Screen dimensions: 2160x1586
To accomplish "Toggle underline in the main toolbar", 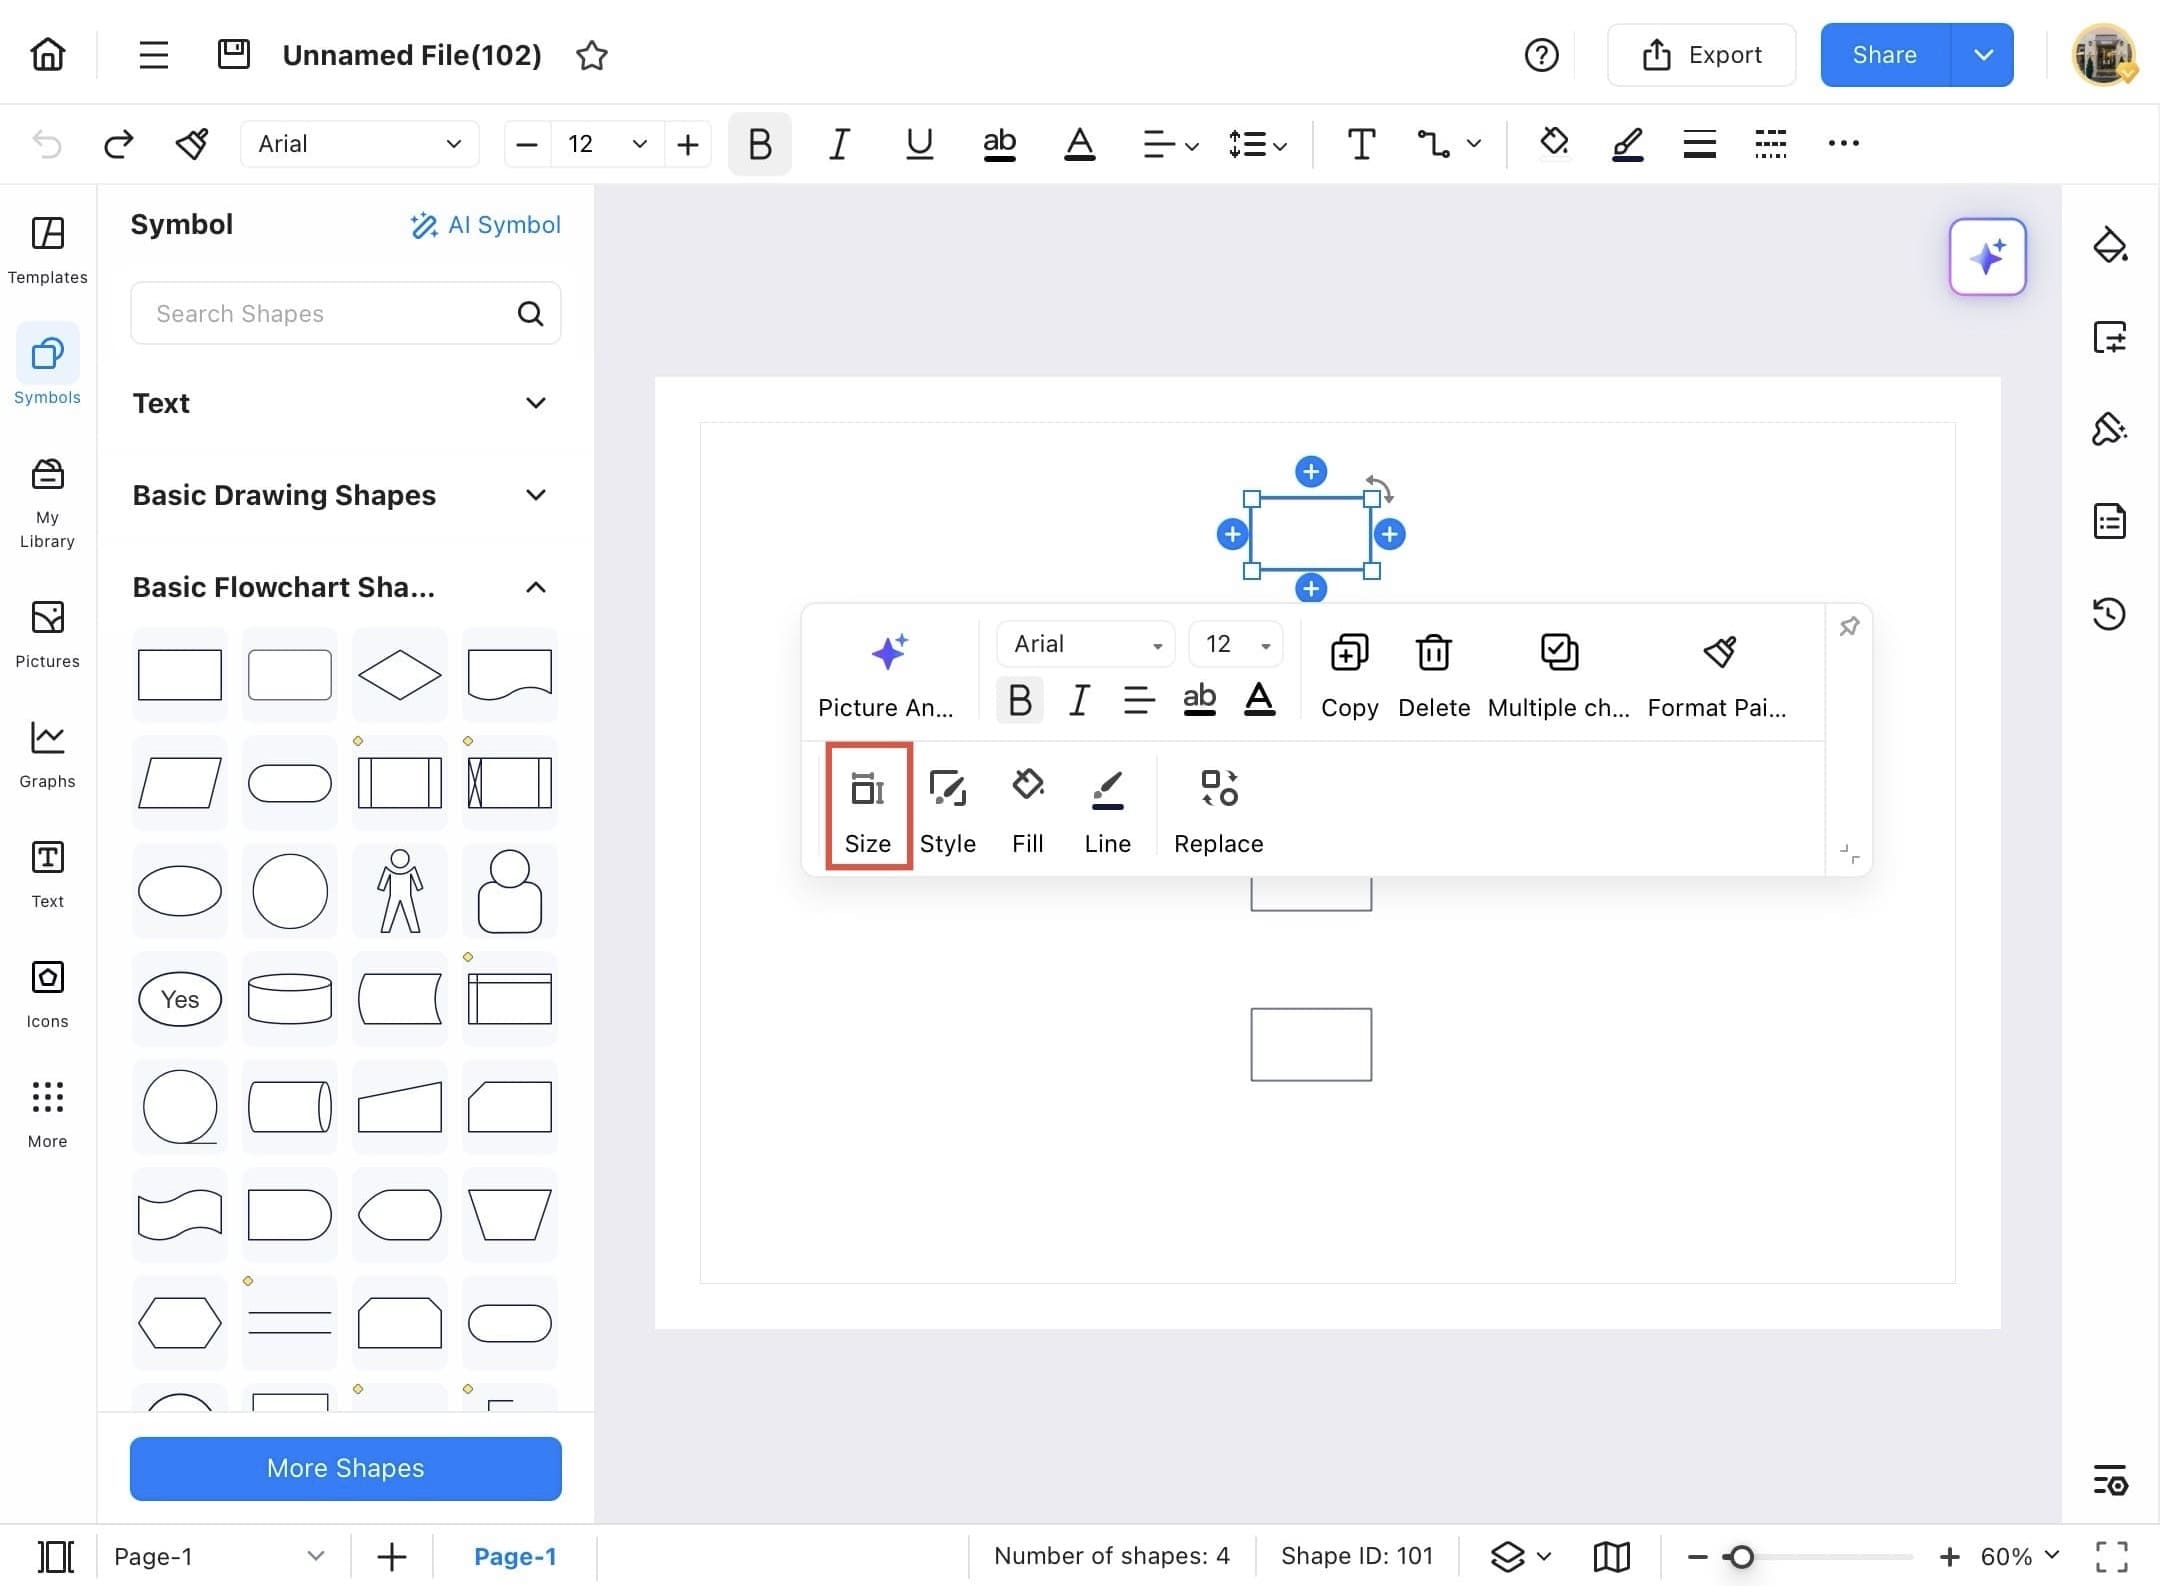I will [918, 144].
